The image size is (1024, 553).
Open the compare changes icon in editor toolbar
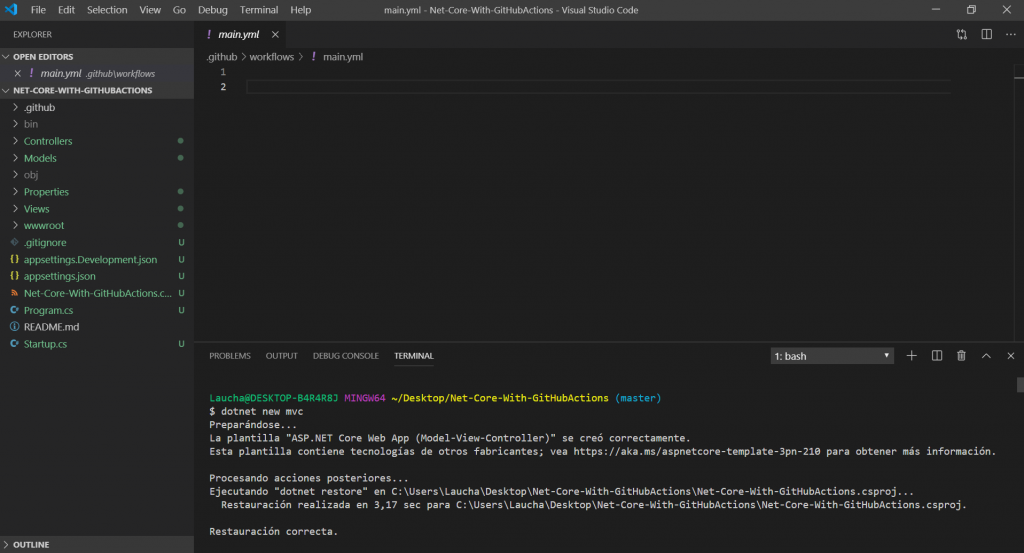point(961,35)
